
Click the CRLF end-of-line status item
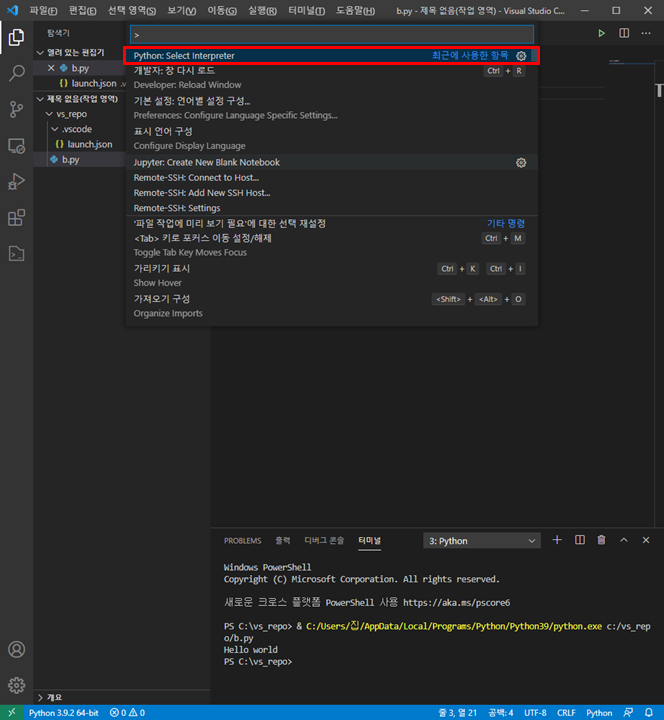pyautogui.click(x=566, y=713)
